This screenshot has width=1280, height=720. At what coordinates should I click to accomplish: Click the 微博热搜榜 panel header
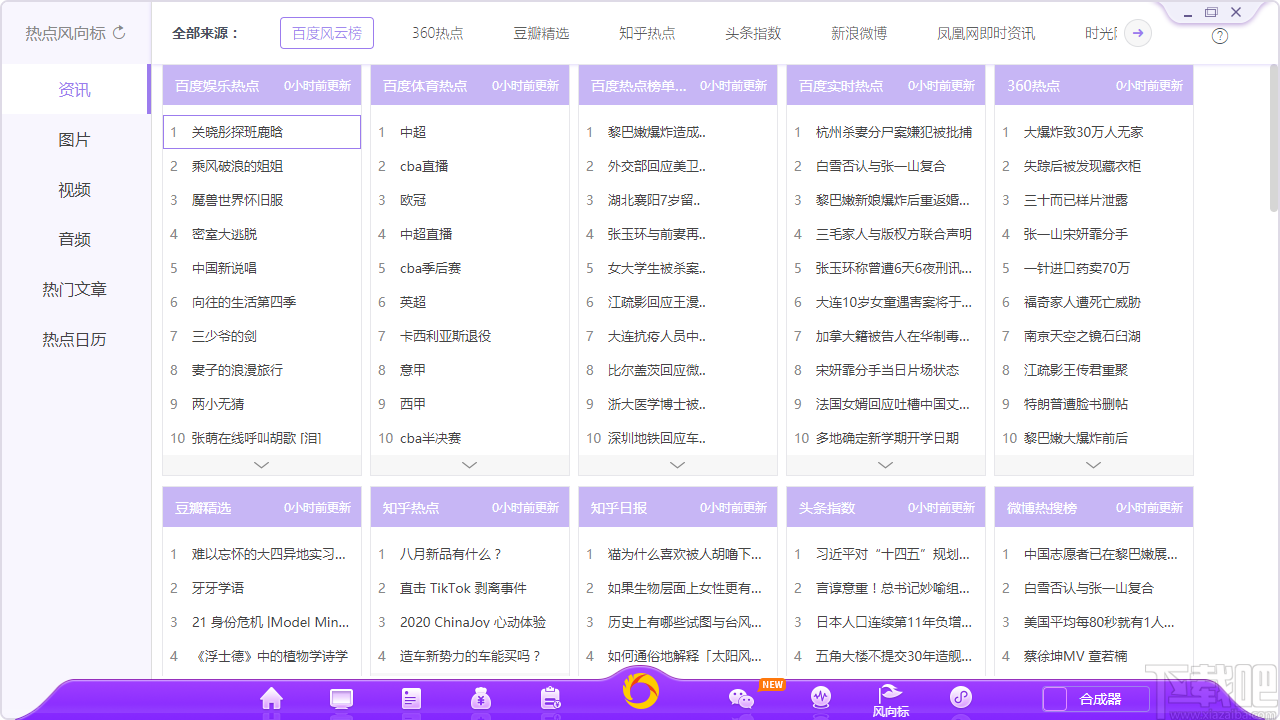pyautogui.click(x=1094, y=508)
